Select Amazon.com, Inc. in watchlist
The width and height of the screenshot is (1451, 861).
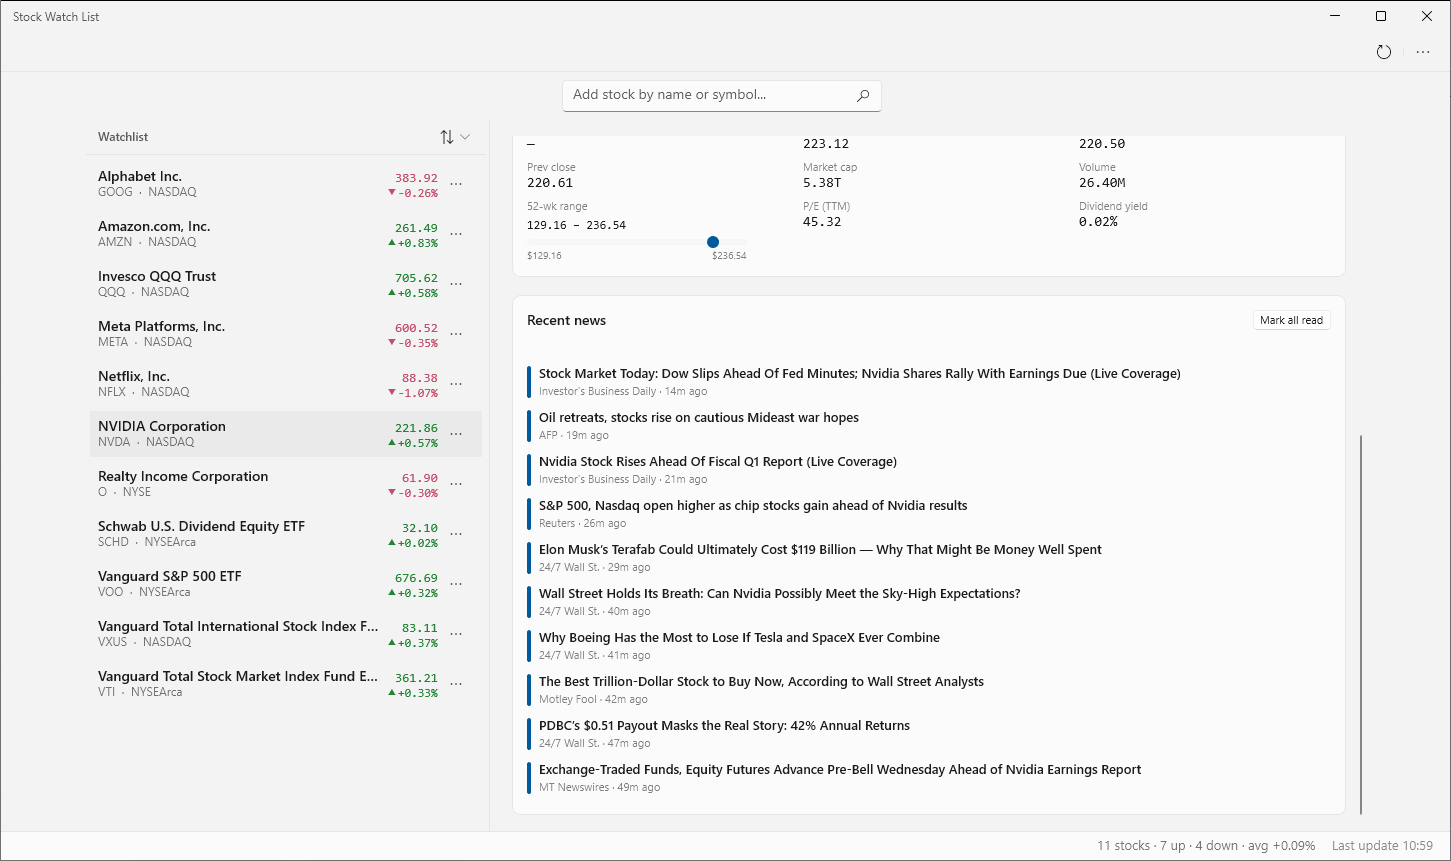(286, 234)
